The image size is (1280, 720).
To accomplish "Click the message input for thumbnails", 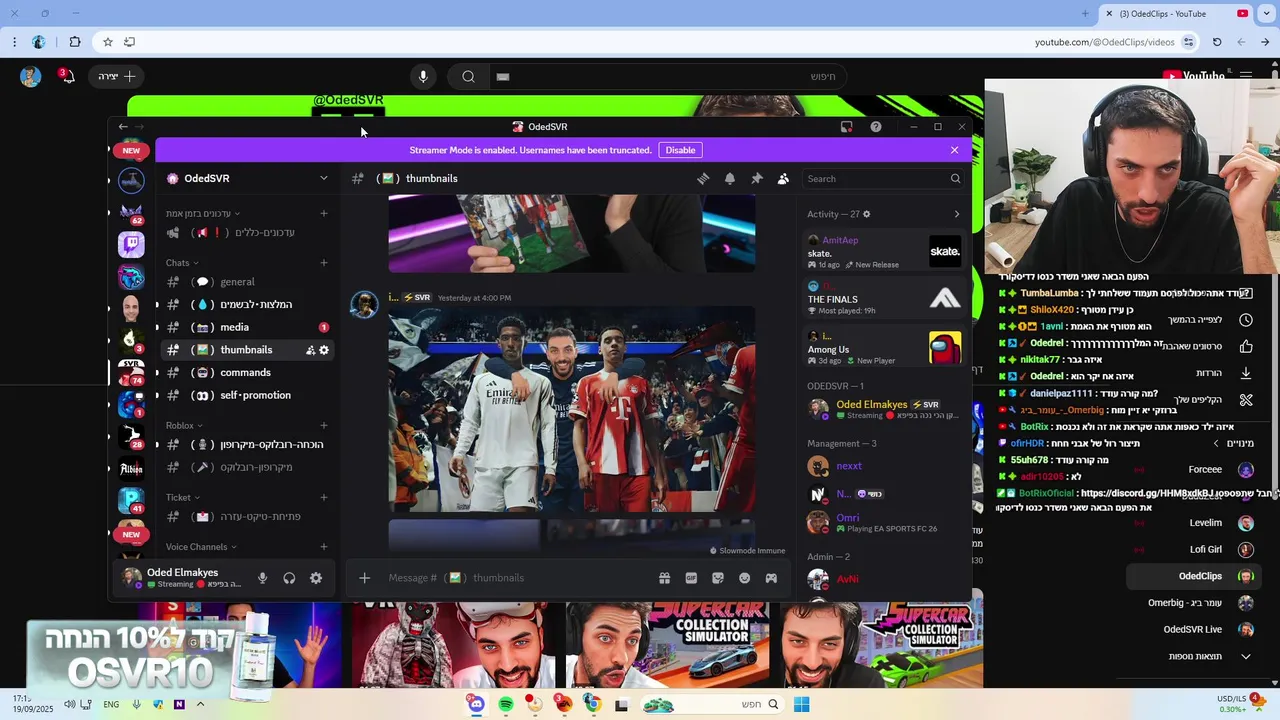I will [x=515, y=578].
